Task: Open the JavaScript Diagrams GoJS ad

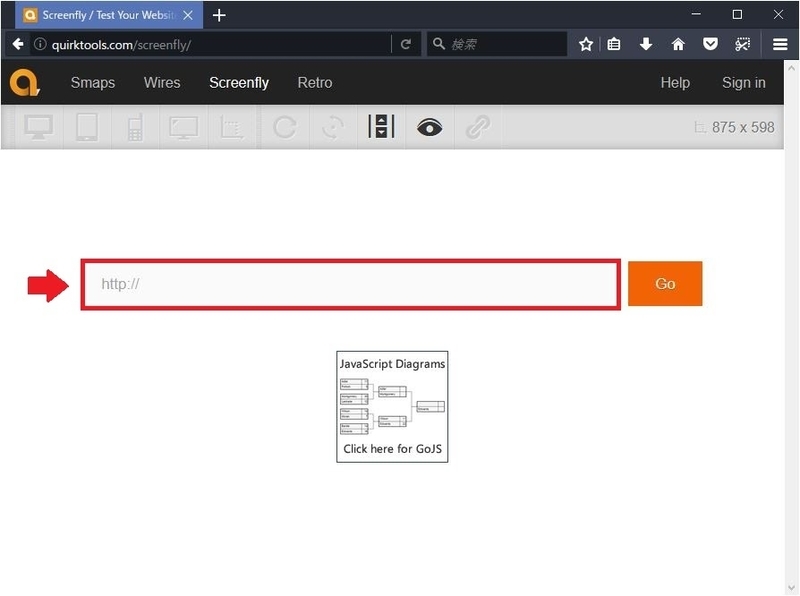Action: (x=392, y=407)
